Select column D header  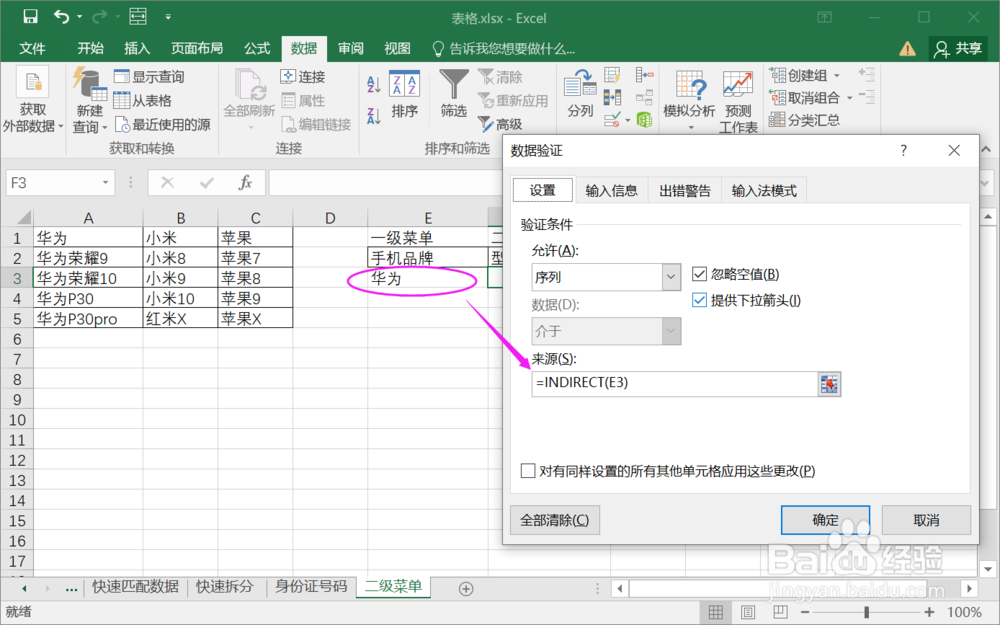(330, 217)
